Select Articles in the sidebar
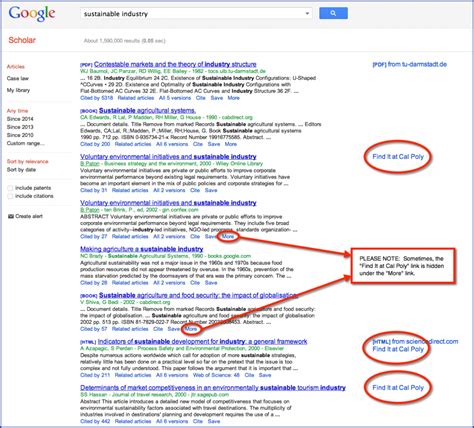 [x=16, y=67]
